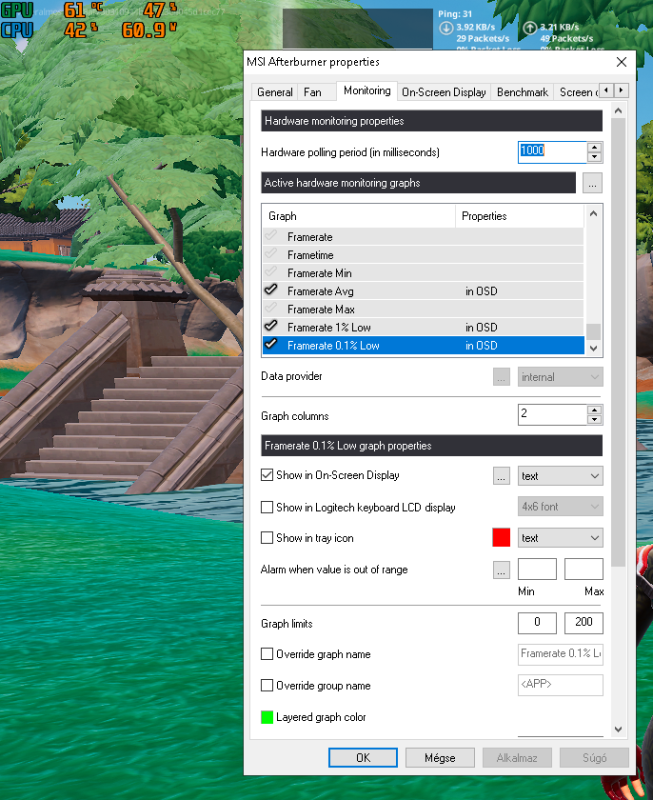The height and width of the screenshot is (800, 653).
Task: Click the download speed arrow icon in game overlay
Action: 446,28
